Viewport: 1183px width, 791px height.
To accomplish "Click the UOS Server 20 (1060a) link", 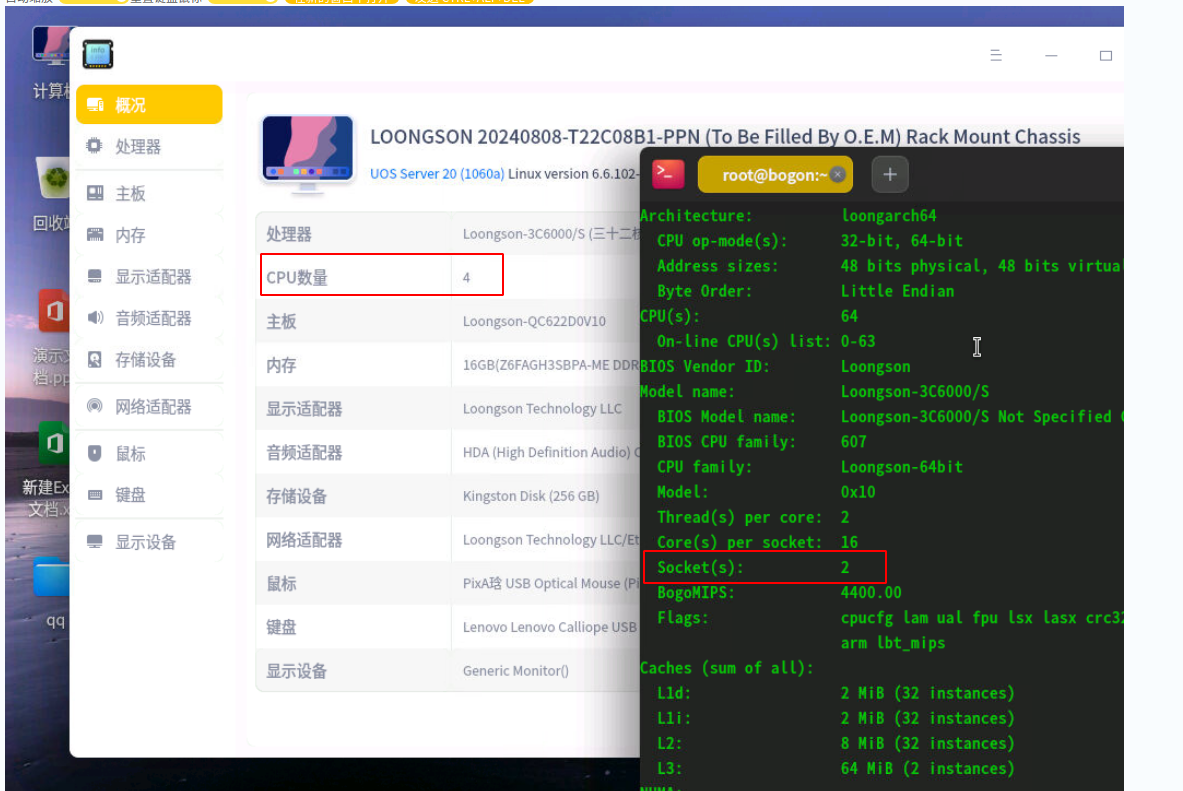I will pos(436,174).
